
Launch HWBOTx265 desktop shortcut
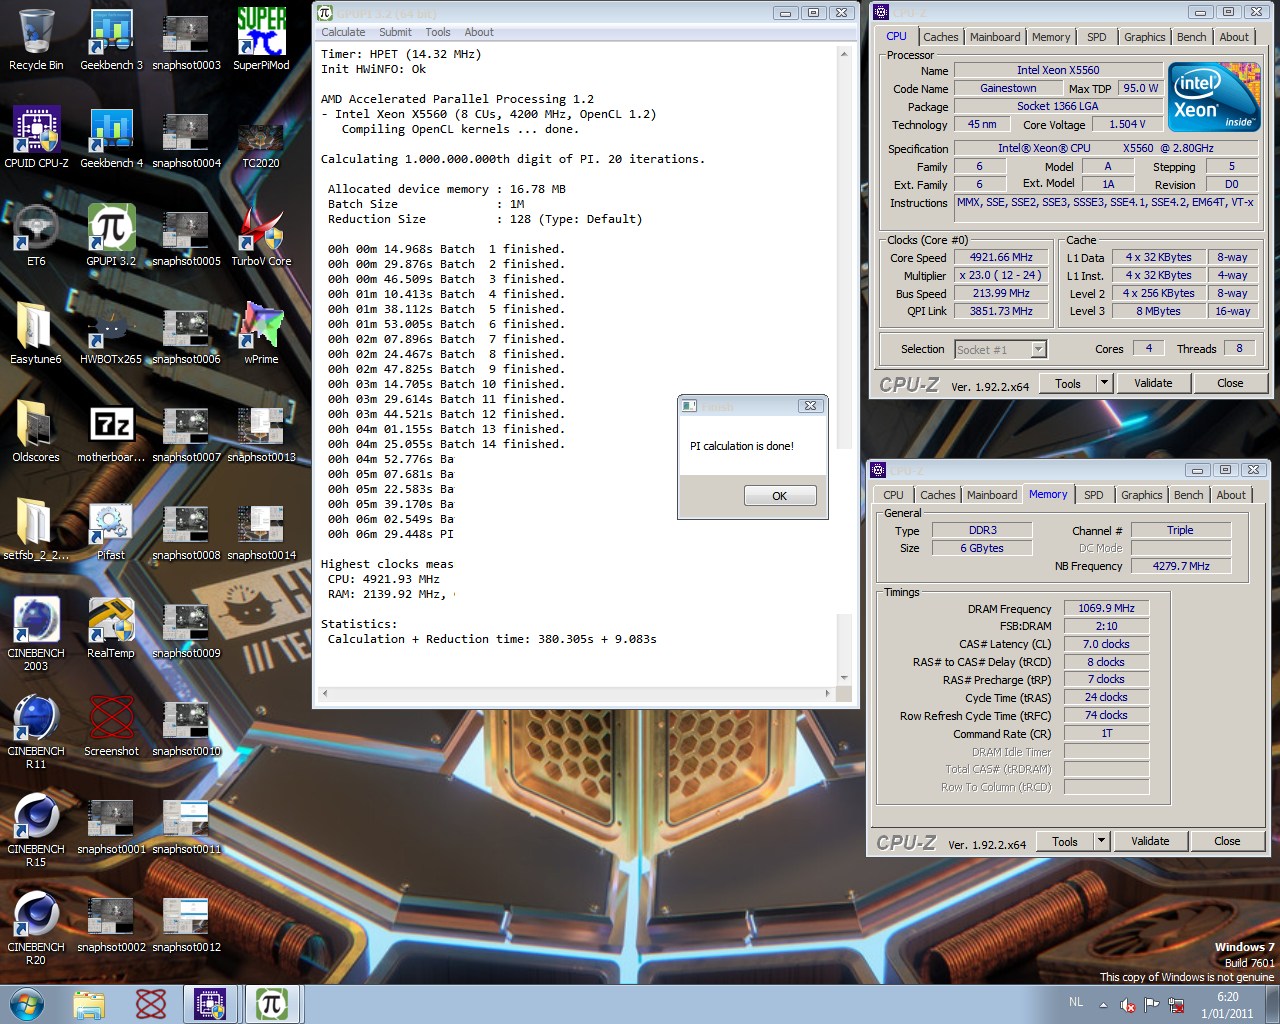(x=111, y=334)
